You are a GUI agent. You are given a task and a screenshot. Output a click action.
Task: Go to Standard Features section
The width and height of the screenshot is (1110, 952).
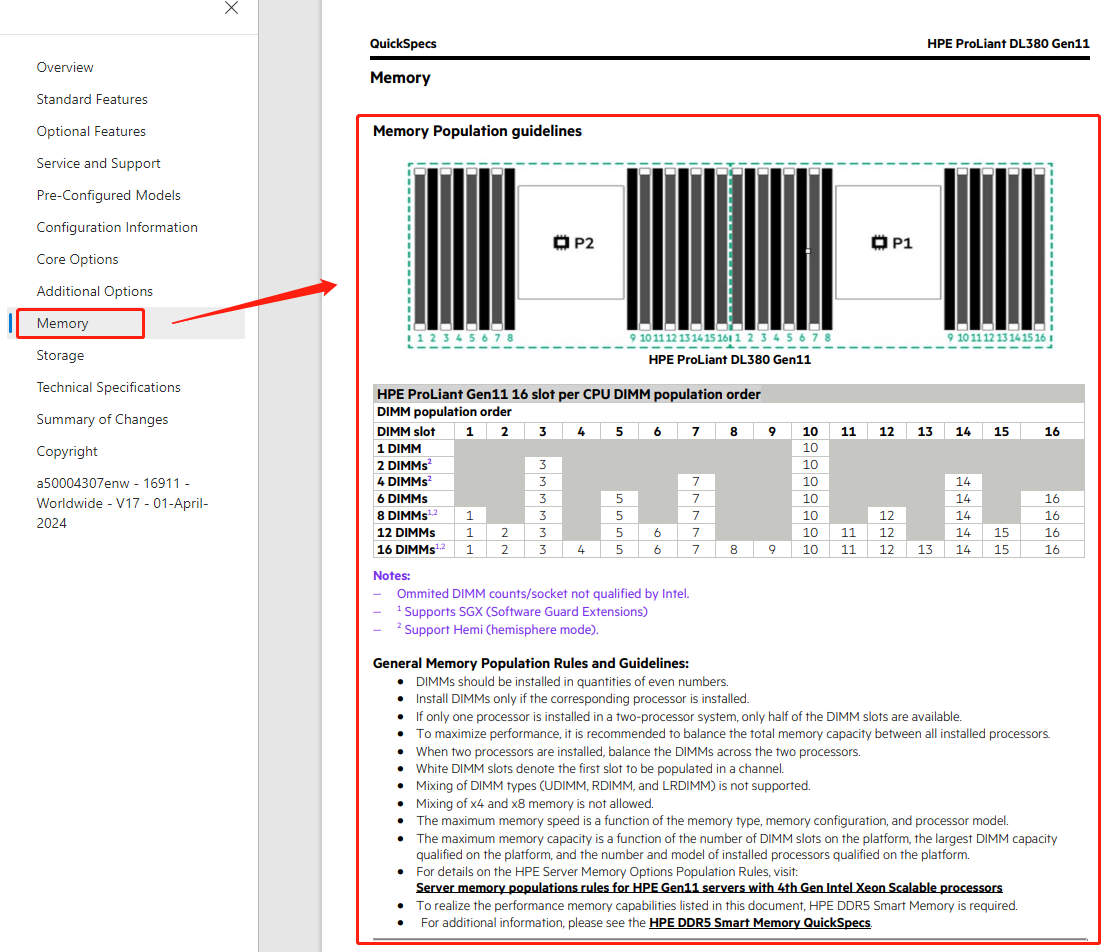pyautogui.click(x=92, y=99)
